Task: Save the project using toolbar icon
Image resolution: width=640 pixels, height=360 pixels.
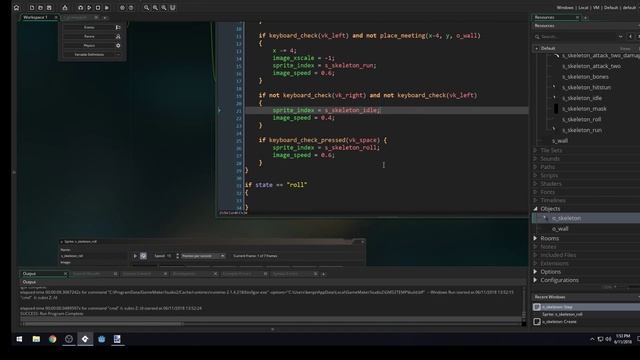Action: tap(49, 8)
